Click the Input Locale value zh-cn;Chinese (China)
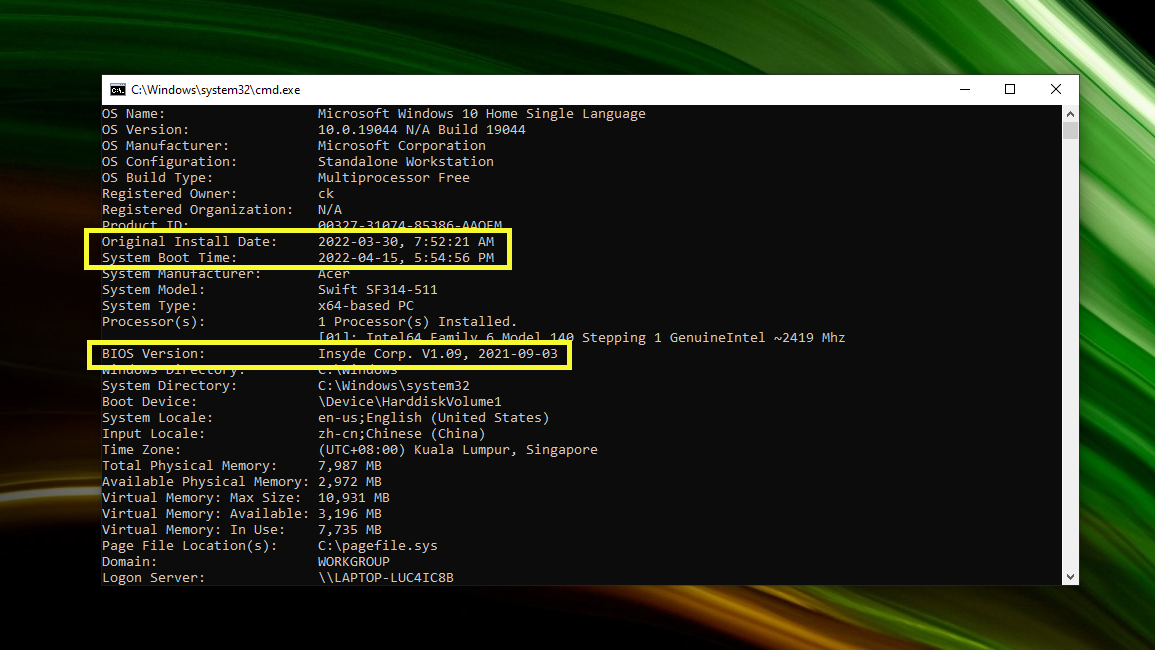 click(x=401, y=434)
